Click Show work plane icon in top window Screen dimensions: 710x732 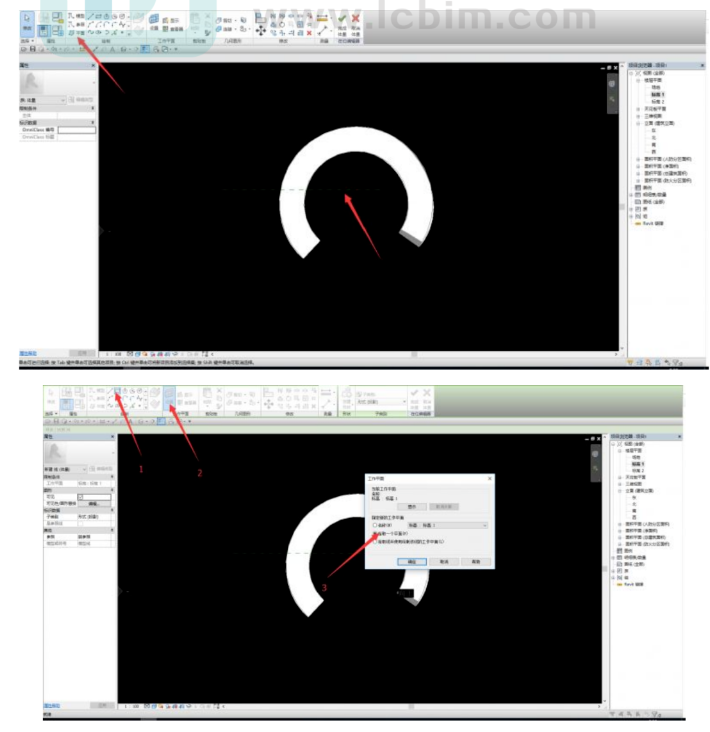(x=171, y=21)
